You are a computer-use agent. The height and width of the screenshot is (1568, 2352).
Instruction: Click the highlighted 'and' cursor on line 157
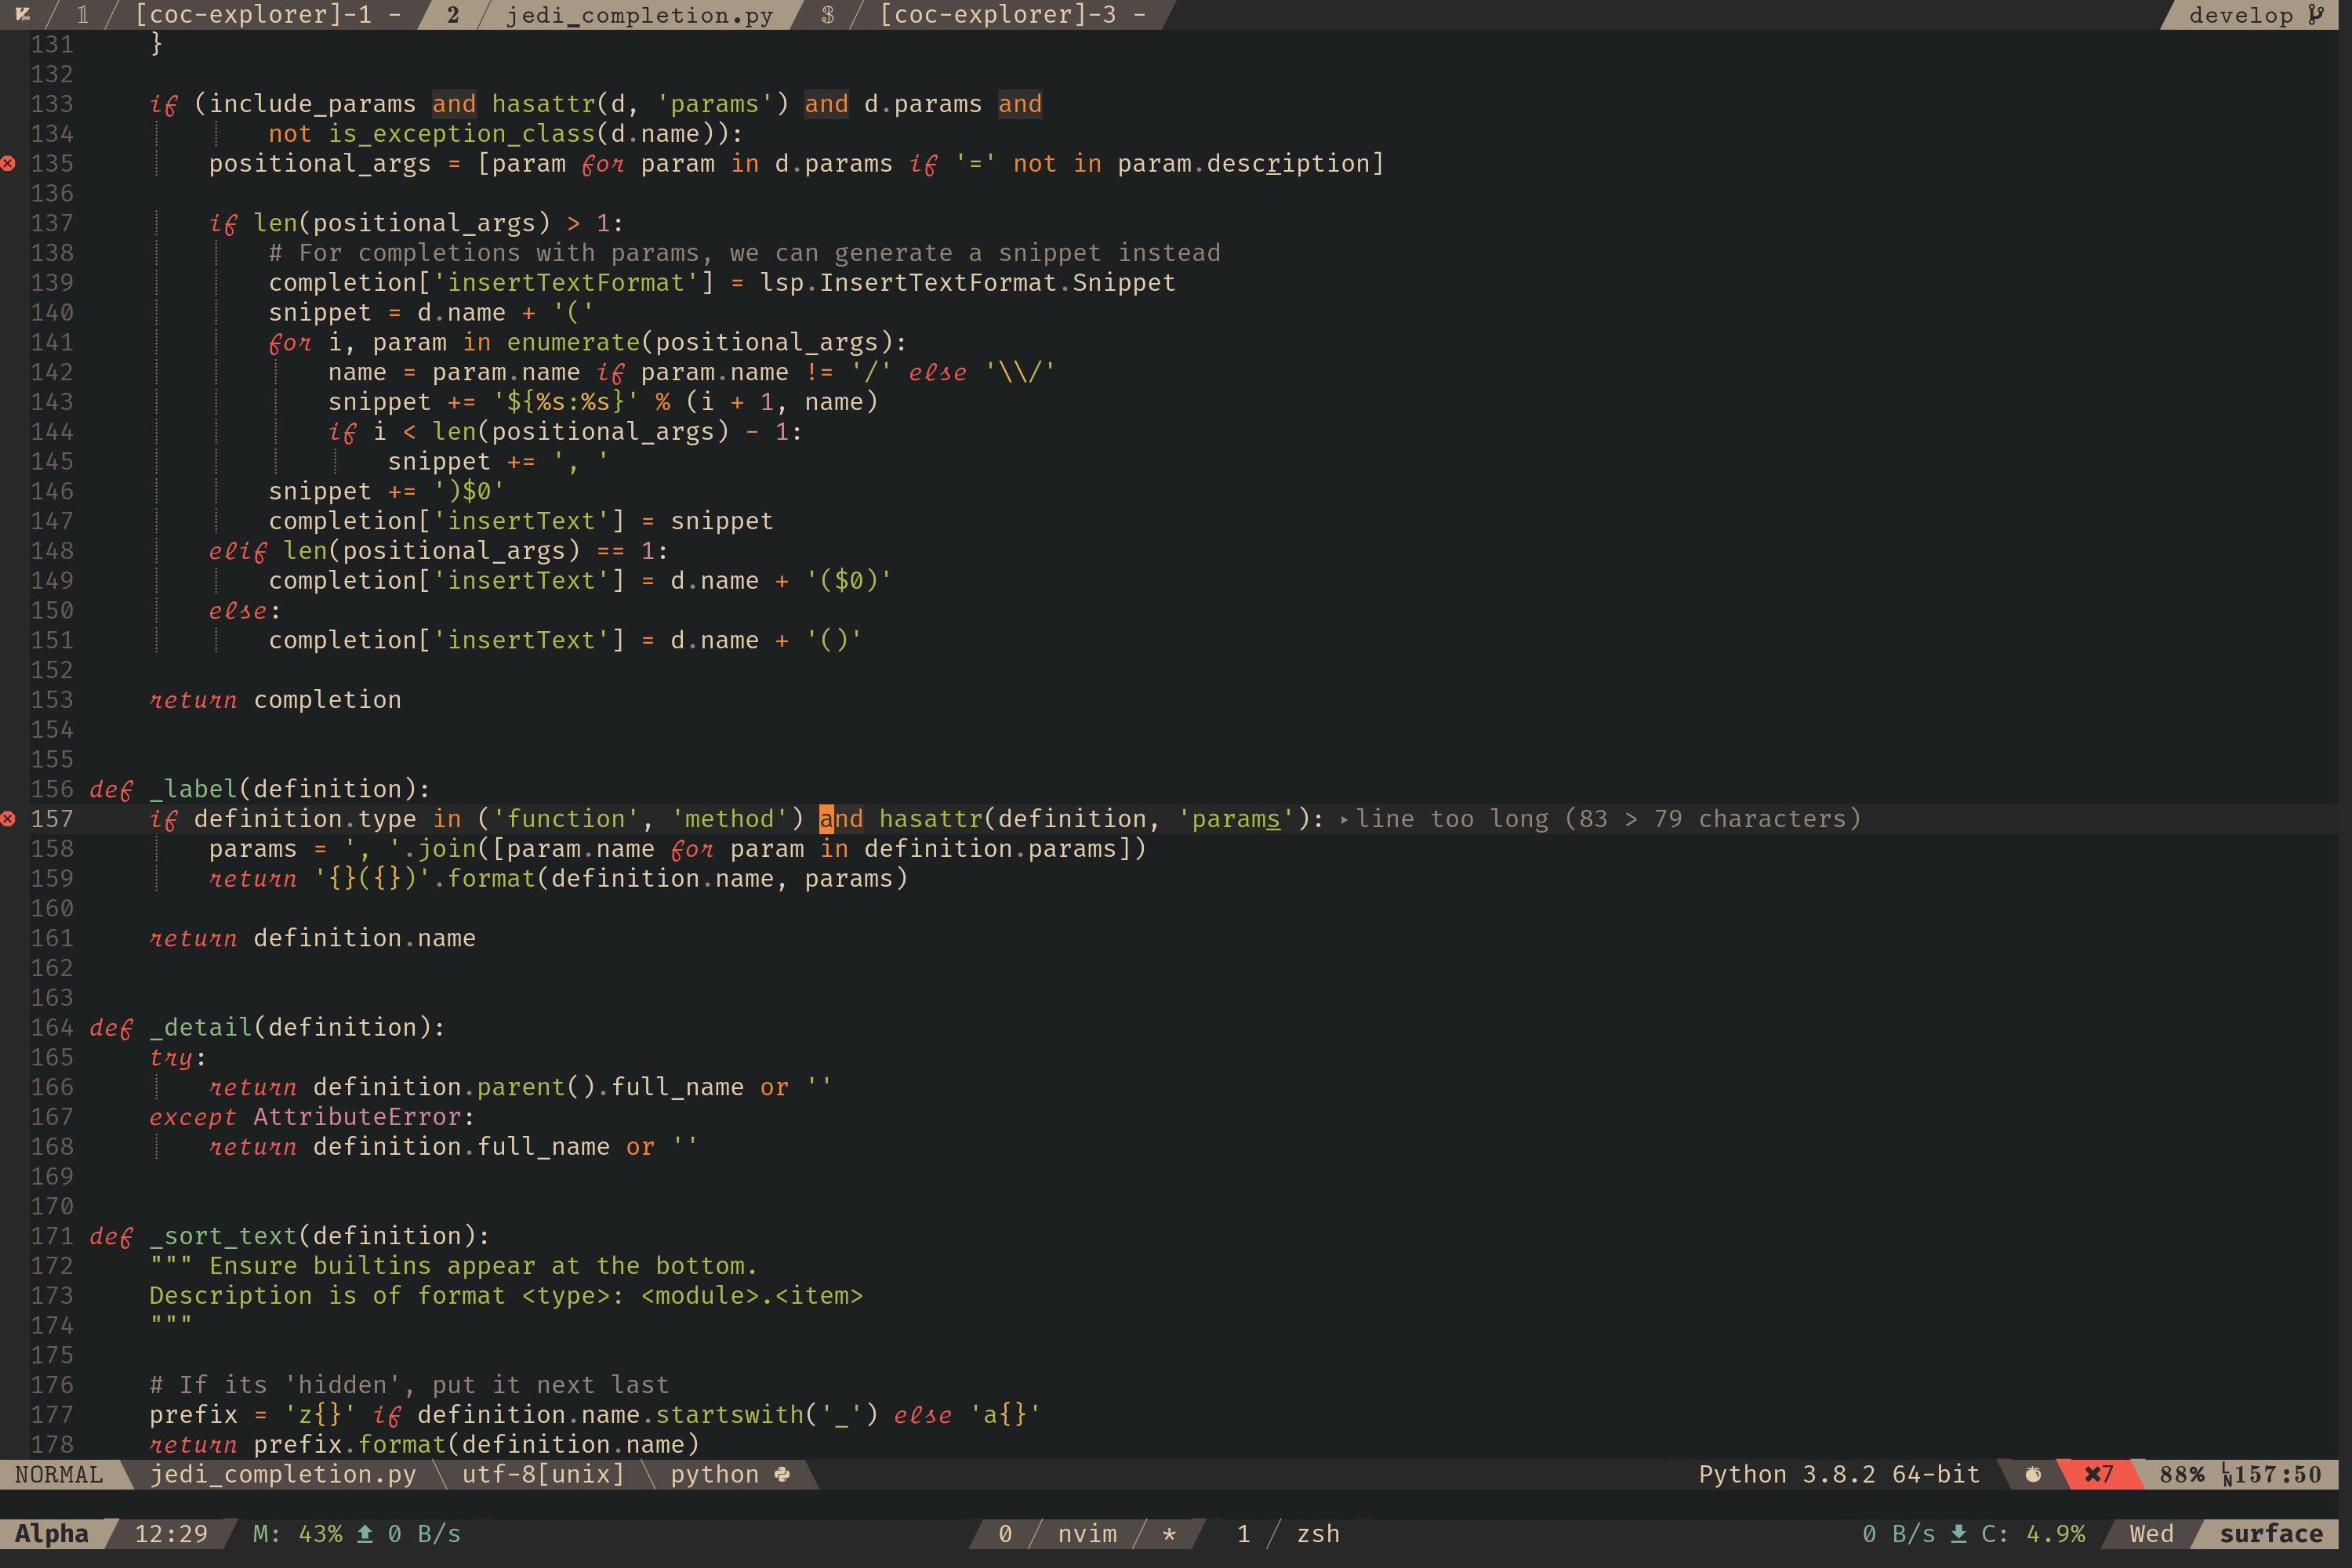(x=841, y=819)
